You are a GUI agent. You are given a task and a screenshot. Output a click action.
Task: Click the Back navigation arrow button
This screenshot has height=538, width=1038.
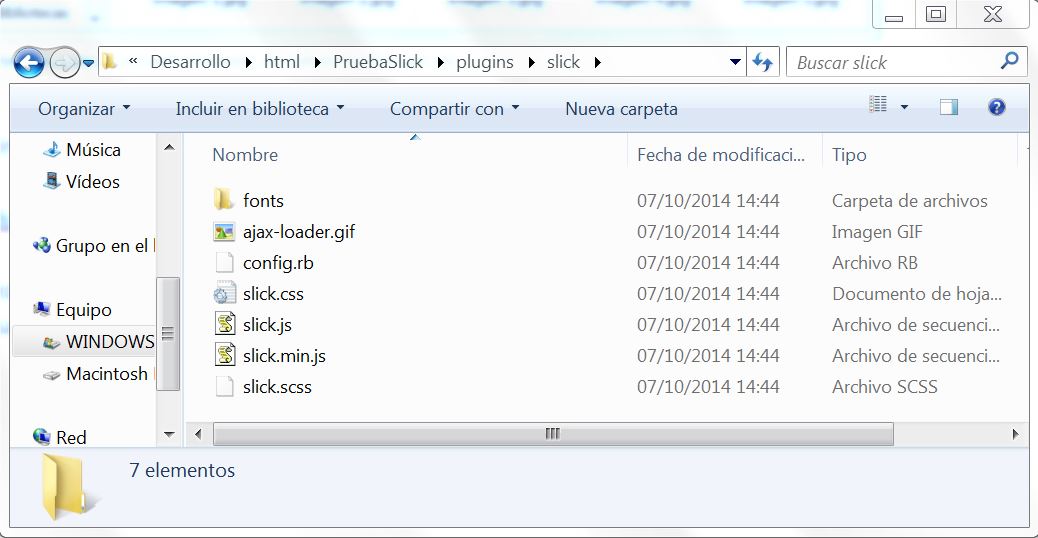pos(29,62)
